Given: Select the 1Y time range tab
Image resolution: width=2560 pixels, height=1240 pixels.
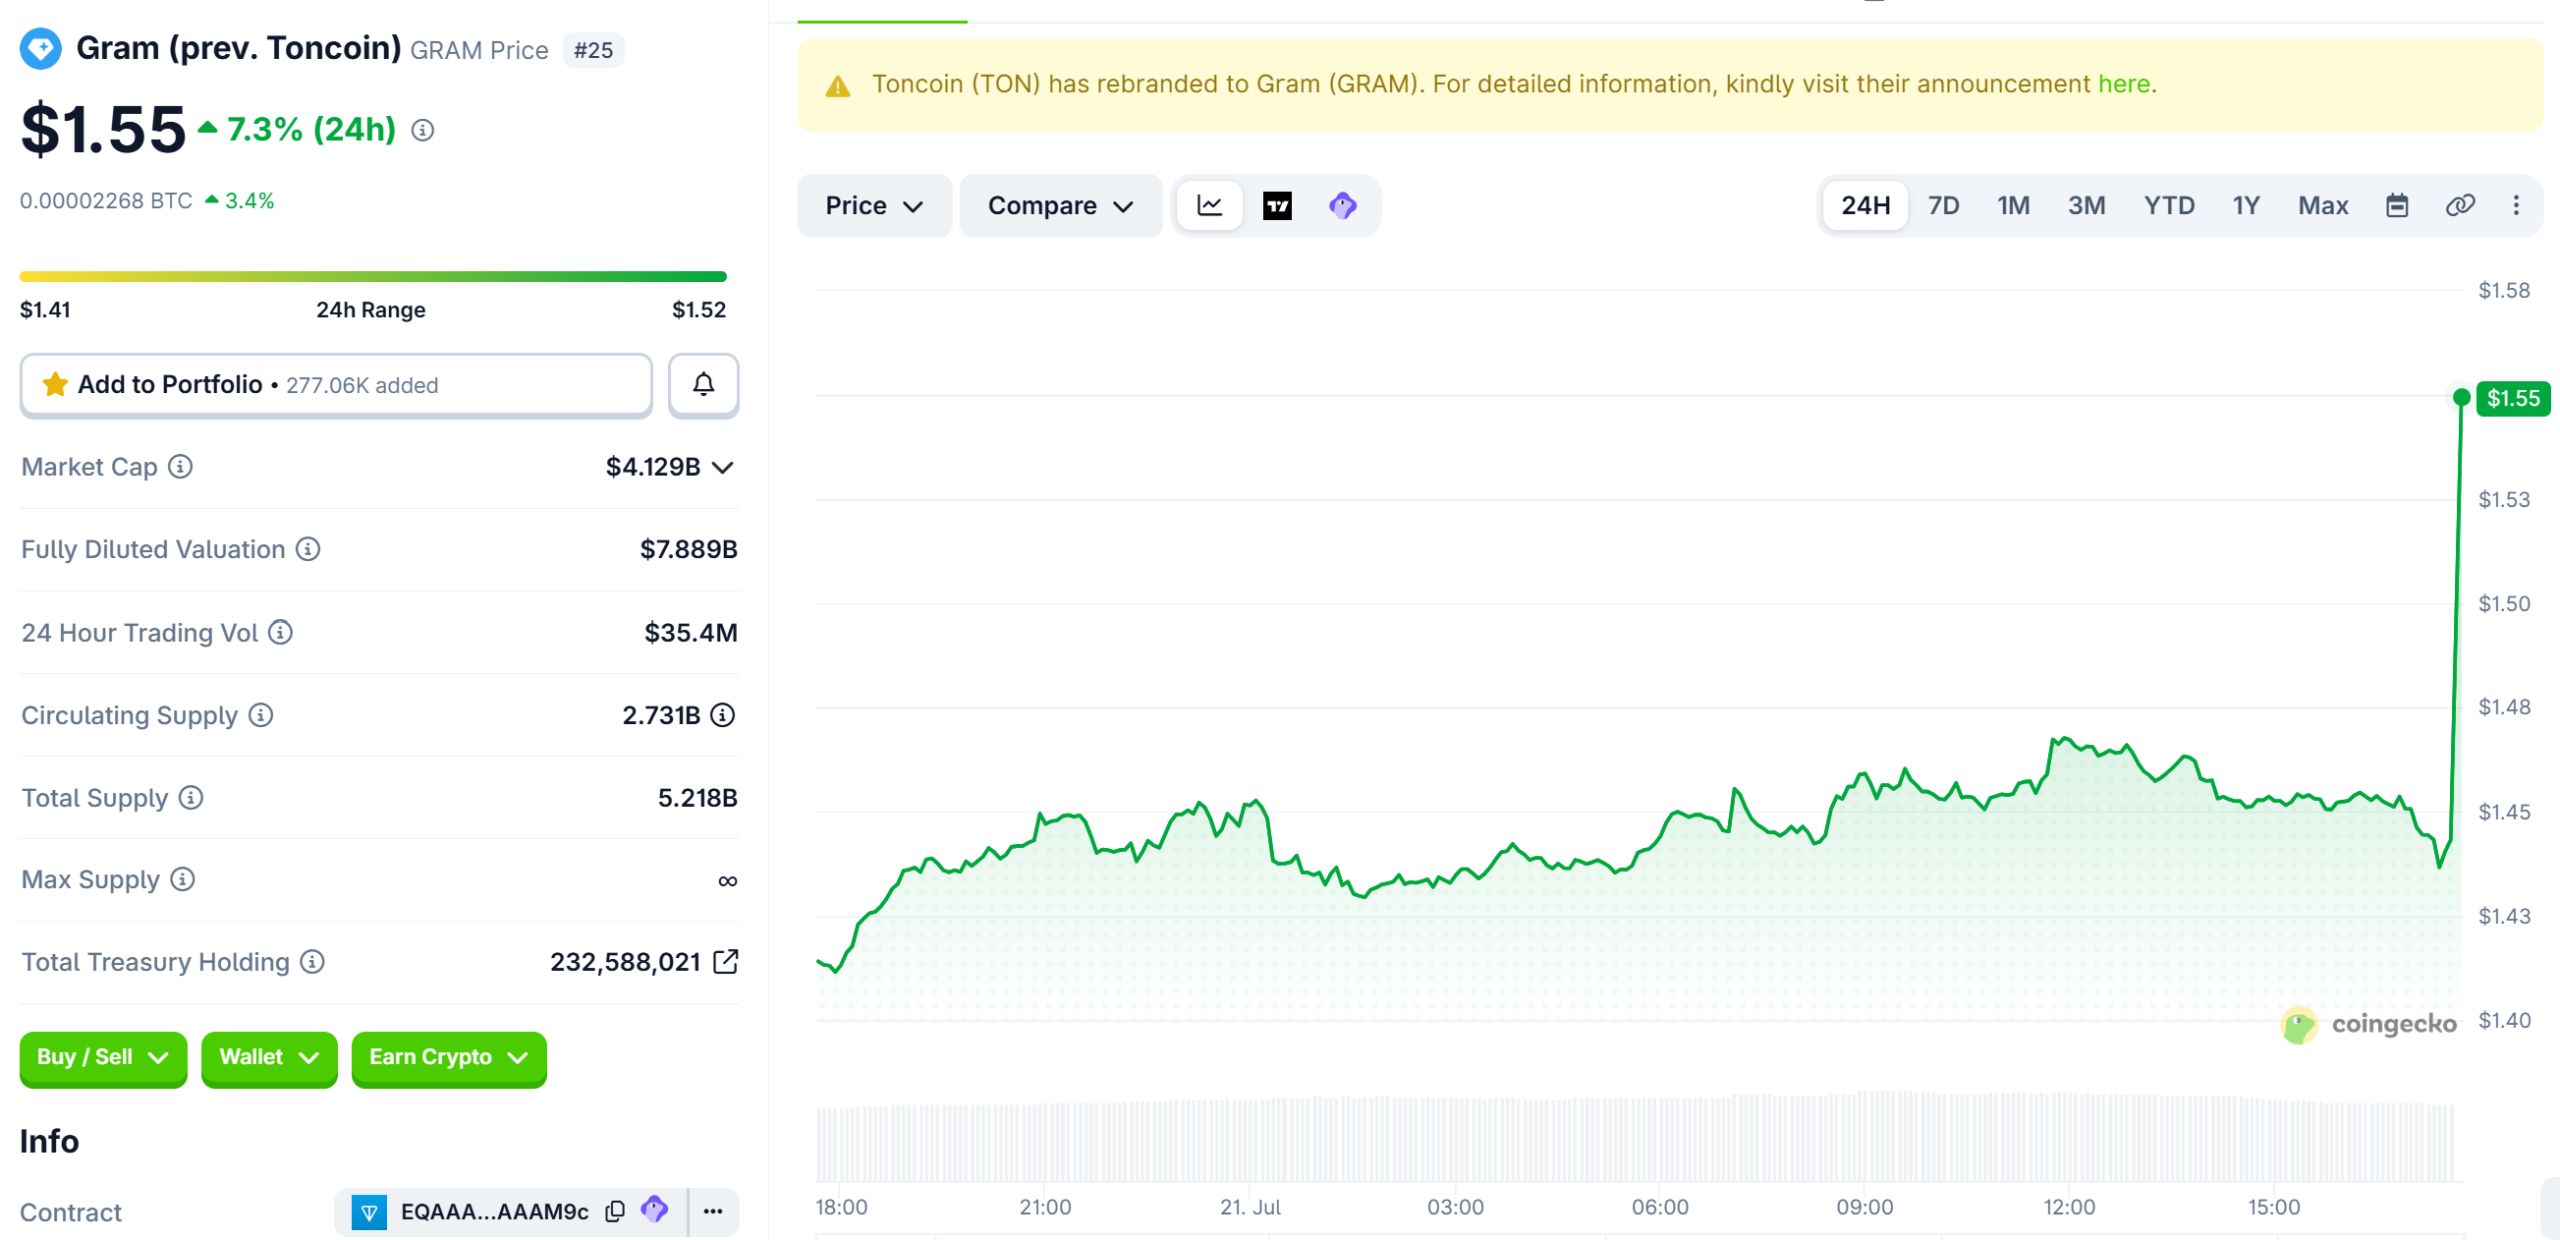Looking at the screenshot, I should (x=2246, y=206).
